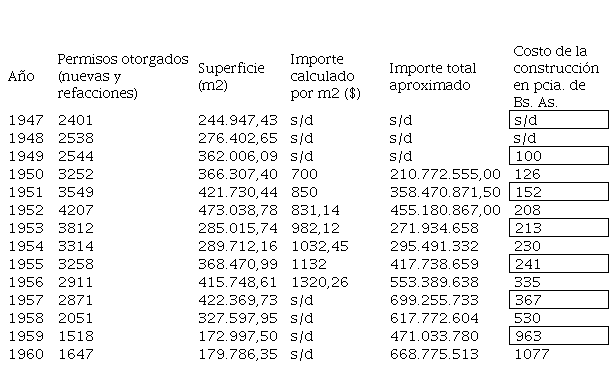Click the boxed s/d cell for 1947
Screen dimensions: 612x365
click(x=559, y=119)
